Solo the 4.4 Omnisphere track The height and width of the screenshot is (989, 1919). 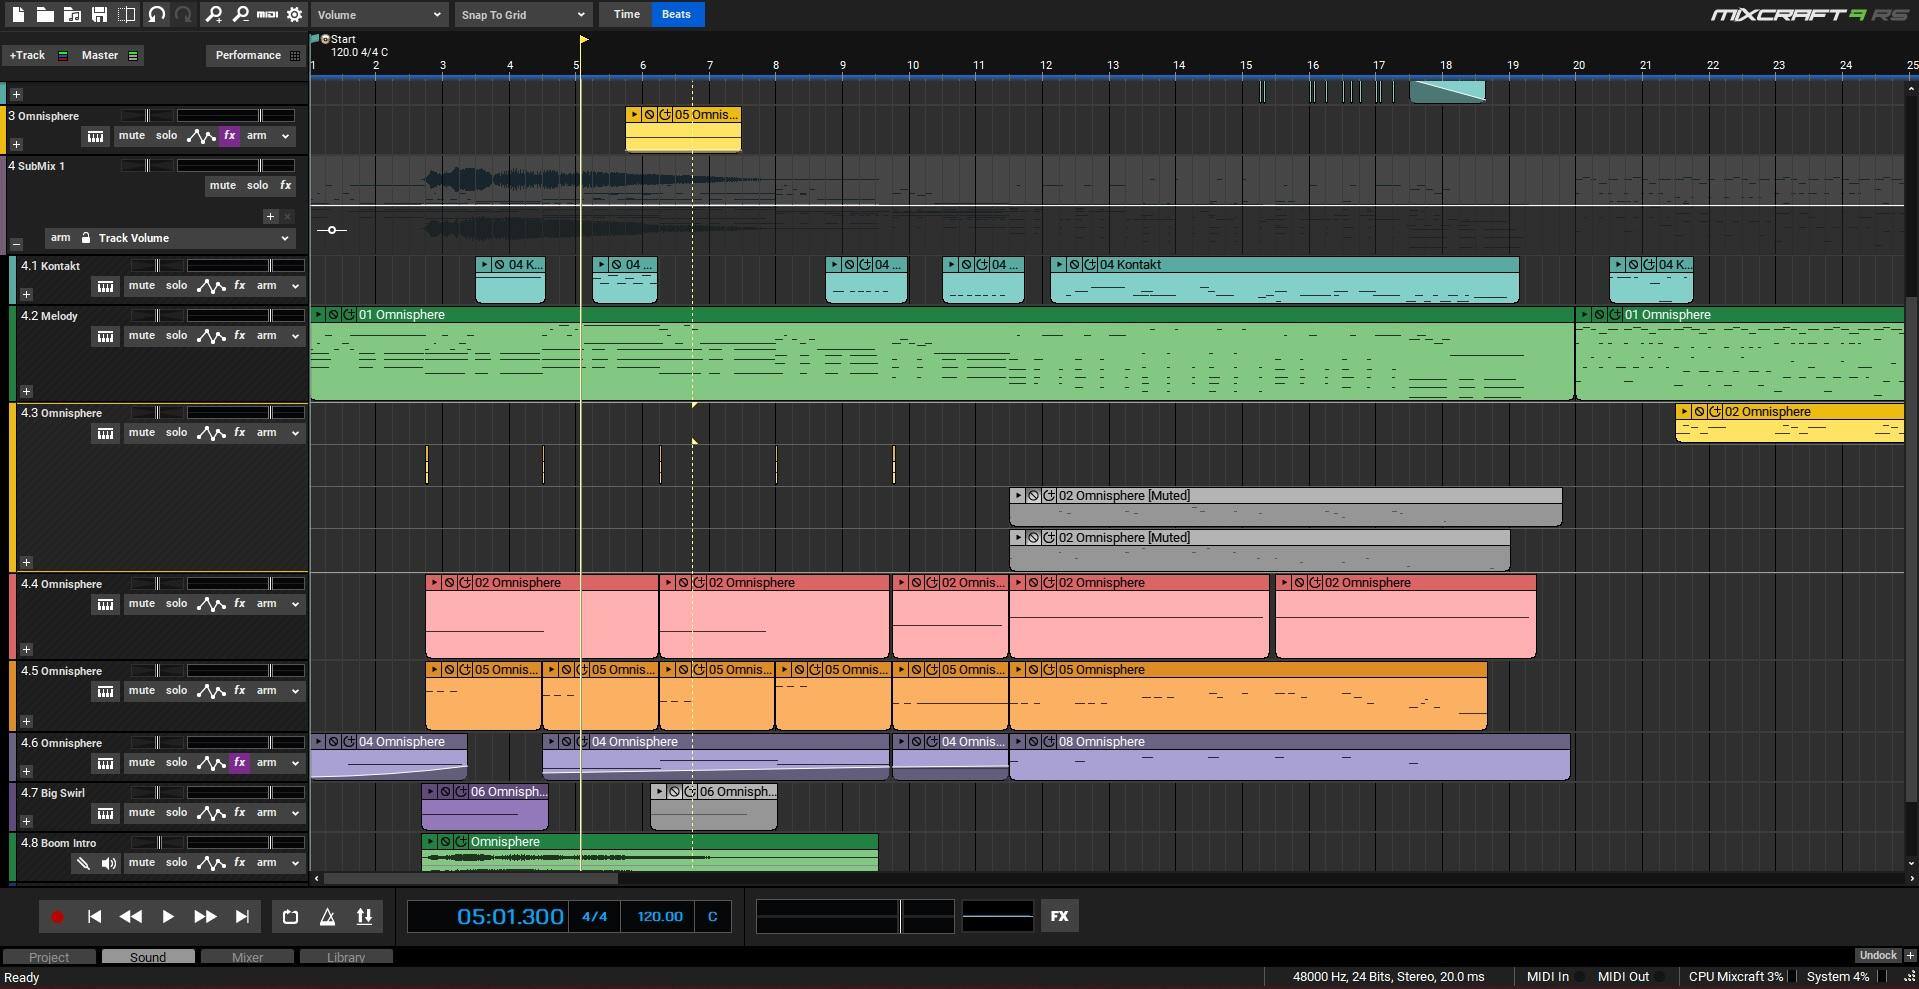pos(176,604)
